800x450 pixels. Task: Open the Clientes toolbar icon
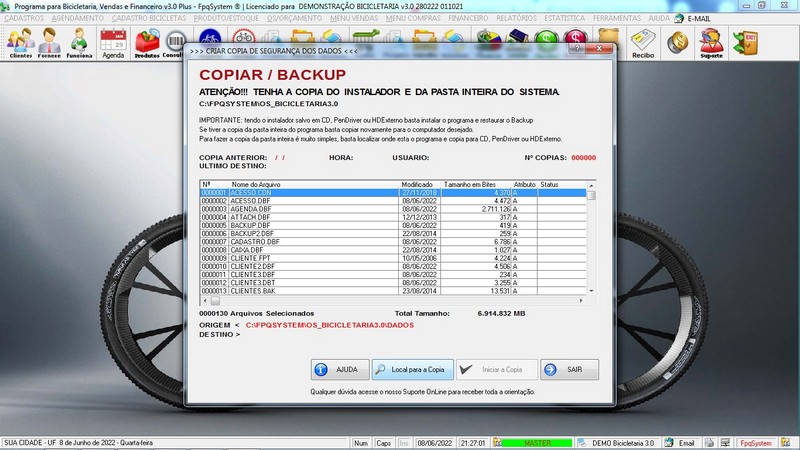pos(20,43)
